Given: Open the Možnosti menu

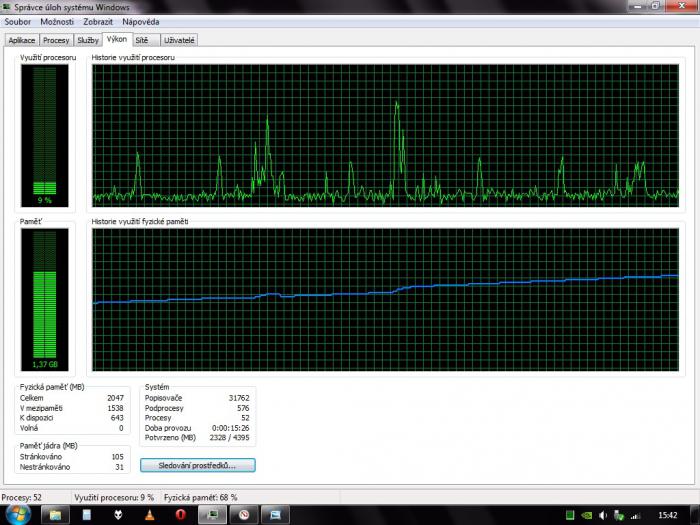Looking at the screenshot, I should pyautogui.click(x=57, y=21).
